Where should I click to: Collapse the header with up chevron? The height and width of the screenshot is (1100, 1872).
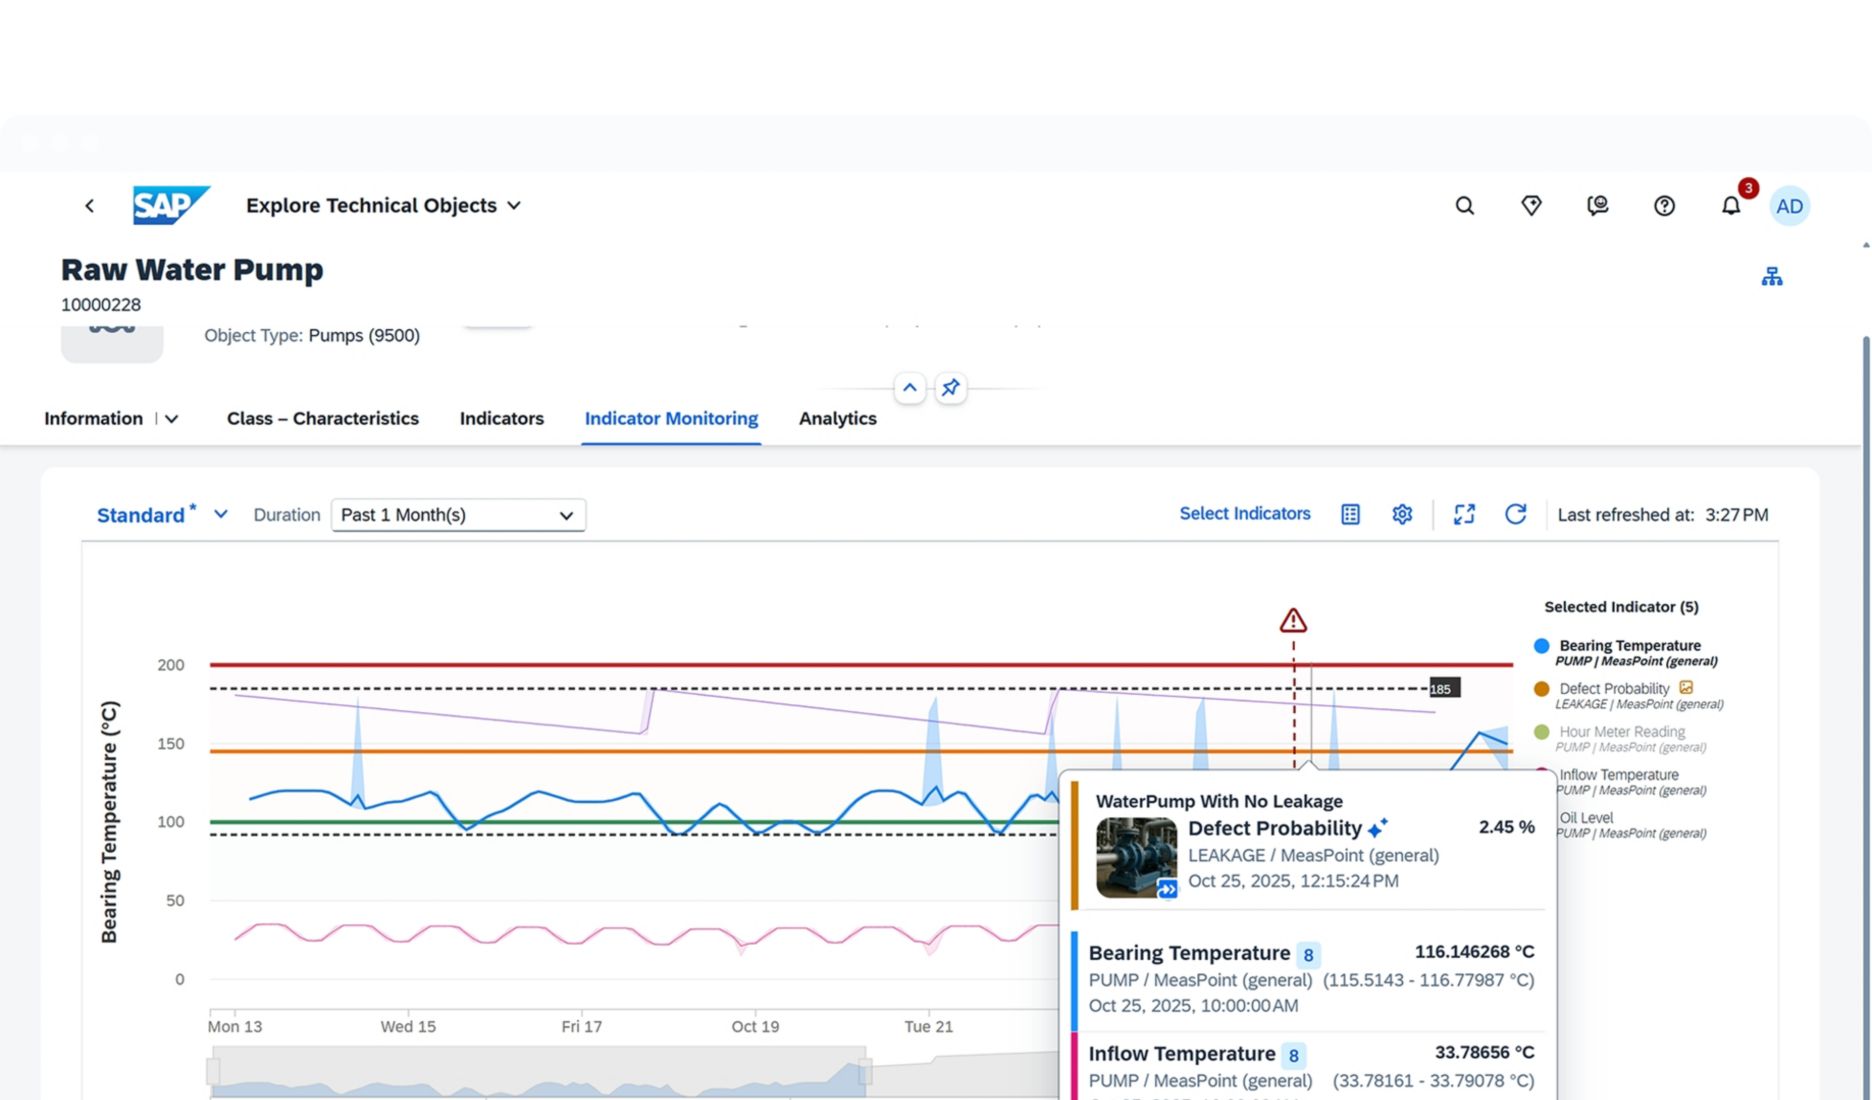[909, 388]
